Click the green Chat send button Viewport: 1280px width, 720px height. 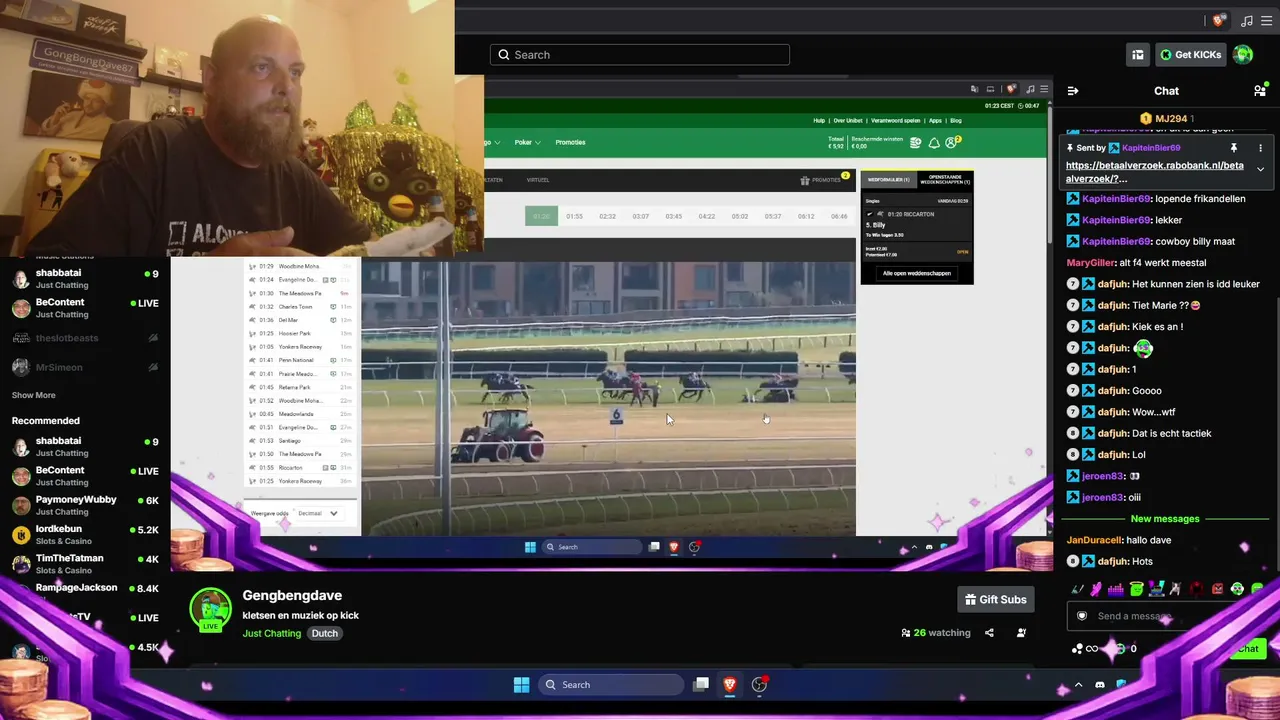point(1248,649)
